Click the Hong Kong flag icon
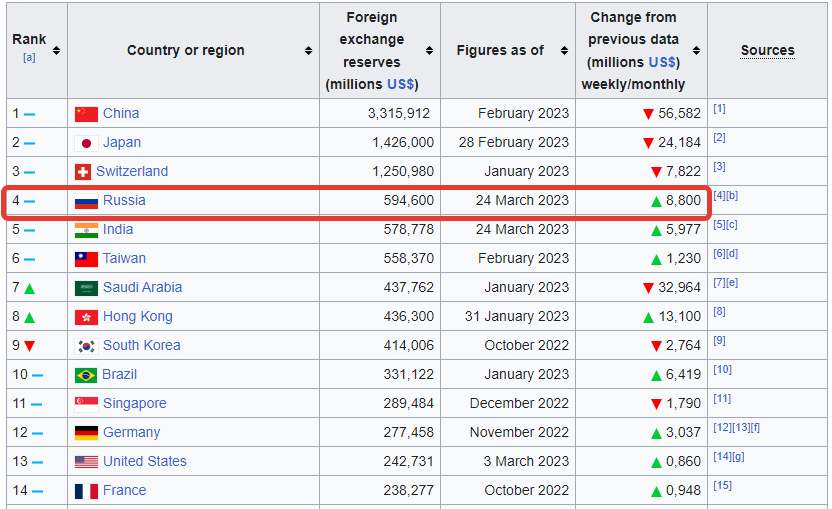Image resolution: width=832 pixels, height=509 pixels. 86,317
